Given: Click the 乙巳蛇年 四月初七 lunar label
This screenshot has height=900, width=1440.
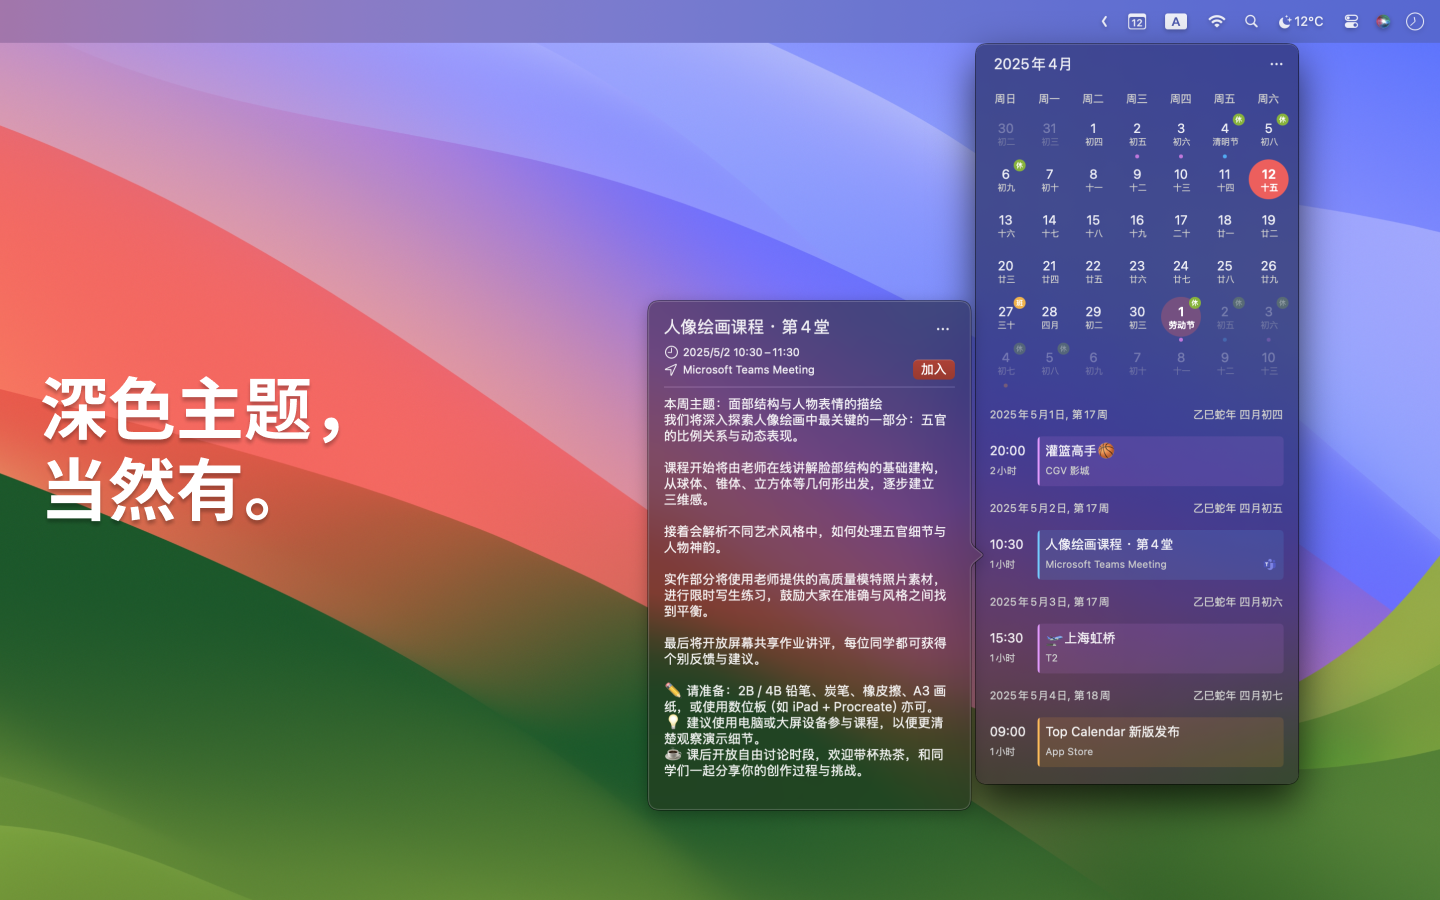Looking at the screenshot, I should (x=1238, y=696).
